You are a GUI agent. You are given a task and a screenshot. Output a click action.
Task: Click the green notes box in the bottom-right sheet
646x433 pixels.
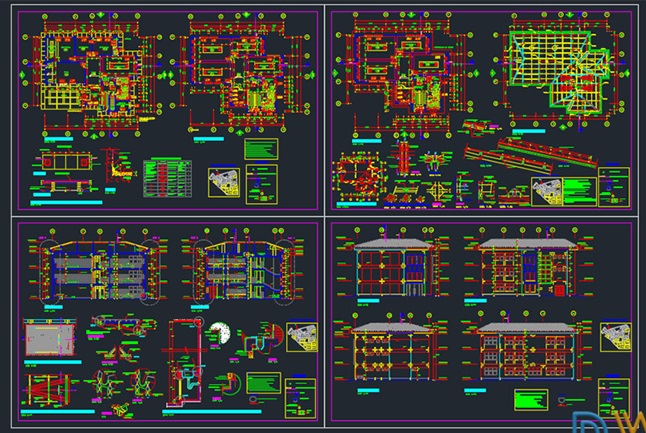531,400
